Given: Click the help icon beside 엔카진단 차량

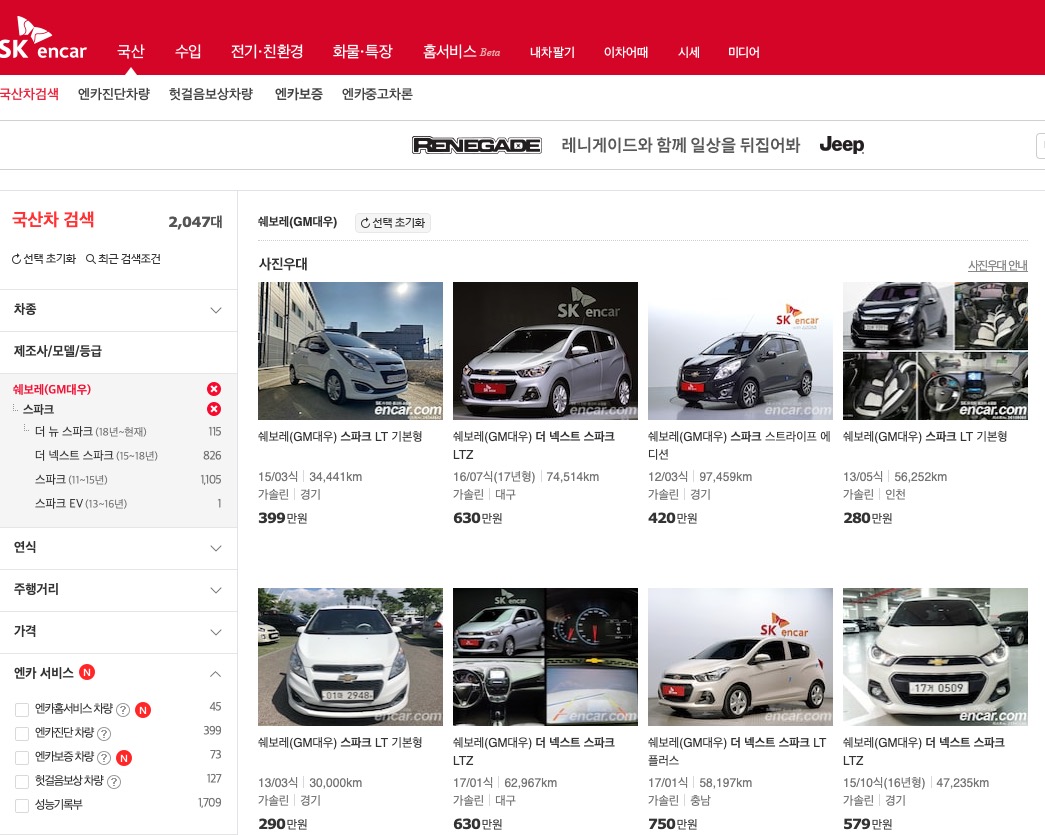Looking at the screenshot, I should (x=104, y=734).
